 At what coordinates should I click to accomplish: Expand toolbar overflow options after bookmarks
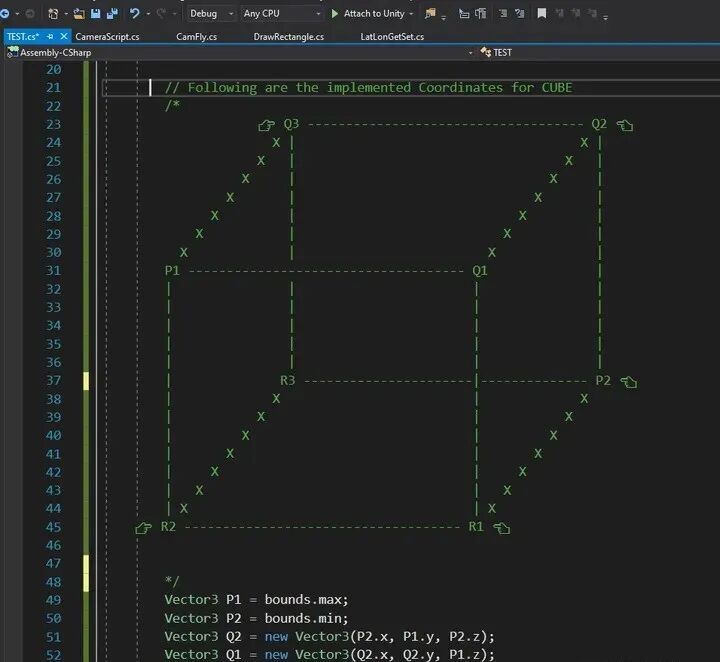coord(606,17)
